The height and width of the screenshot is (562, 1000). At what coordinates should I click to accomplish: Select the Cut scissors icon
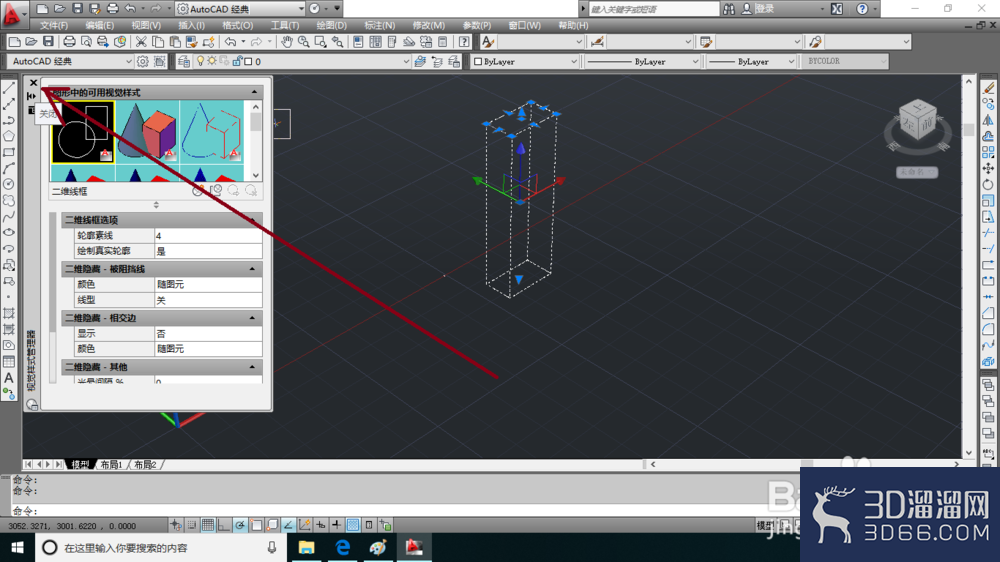[141, 42]
